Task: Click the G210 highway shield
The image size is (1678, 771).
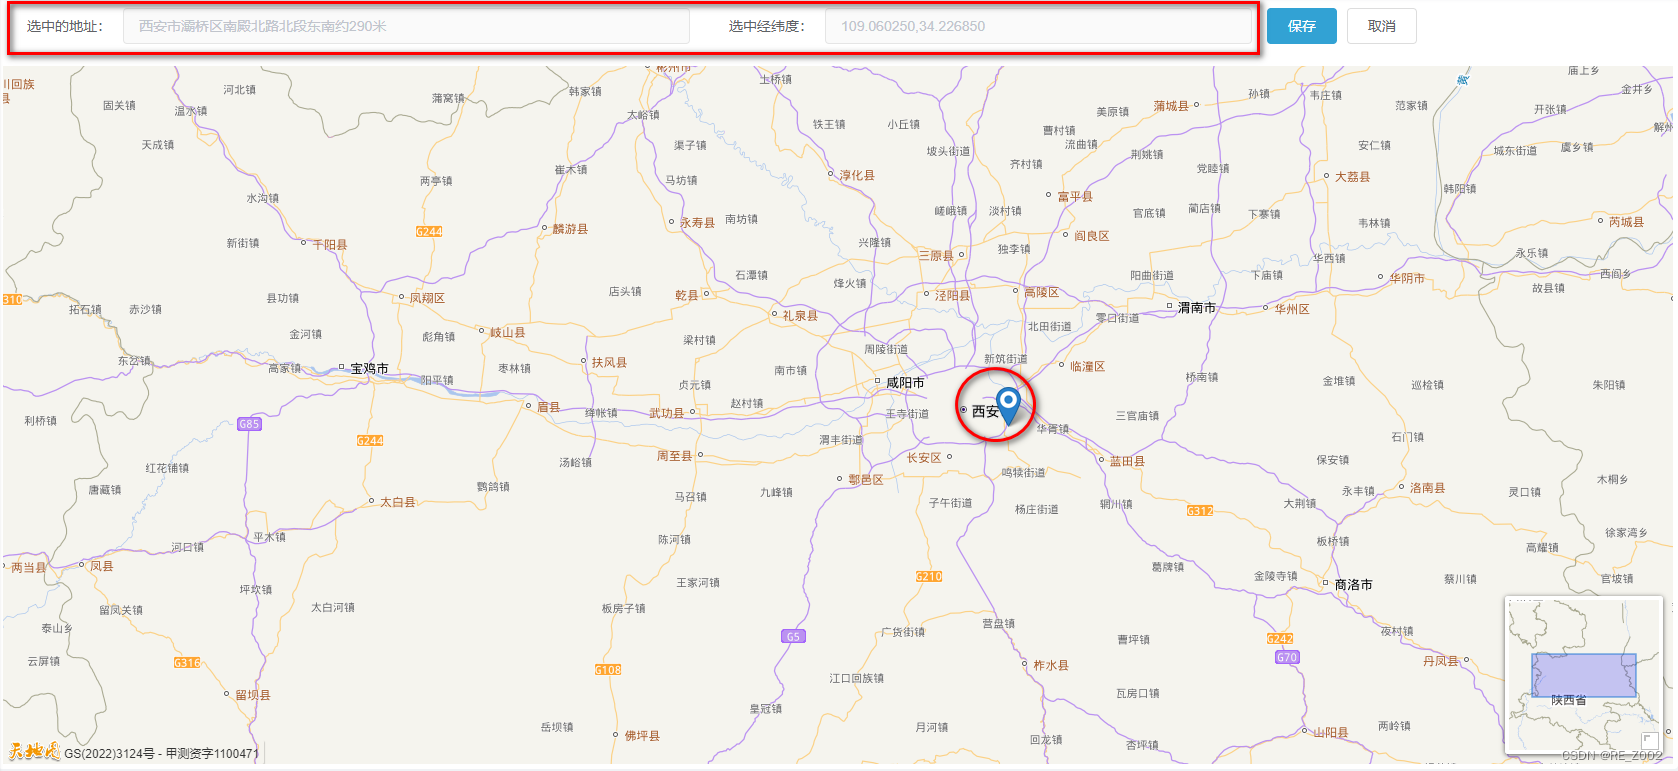Action: pos(929,576)
